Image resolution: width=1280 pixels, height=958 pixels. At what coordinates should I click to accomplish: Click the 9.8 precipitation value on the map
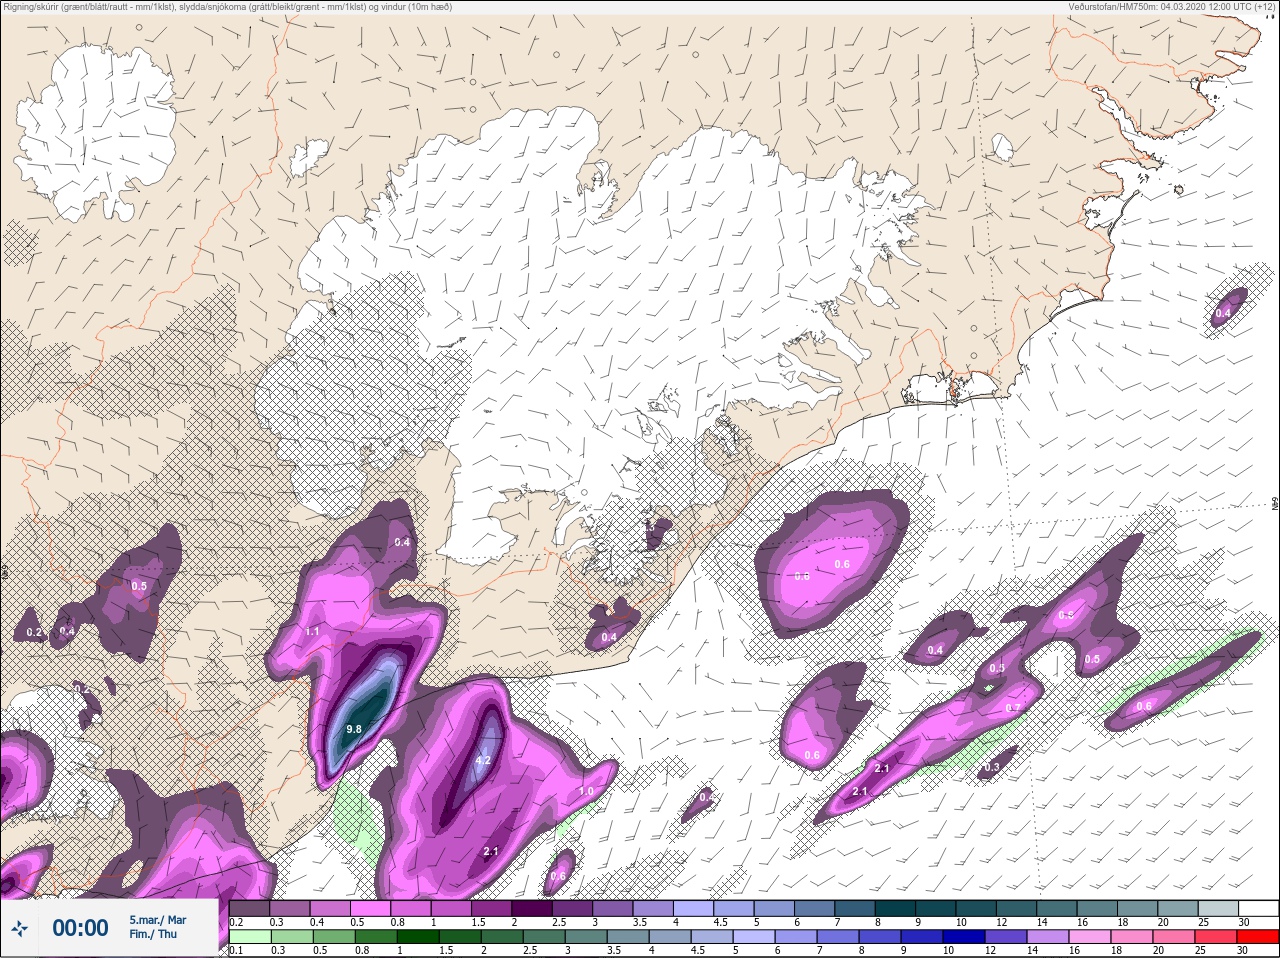click(x=353, y=730)
